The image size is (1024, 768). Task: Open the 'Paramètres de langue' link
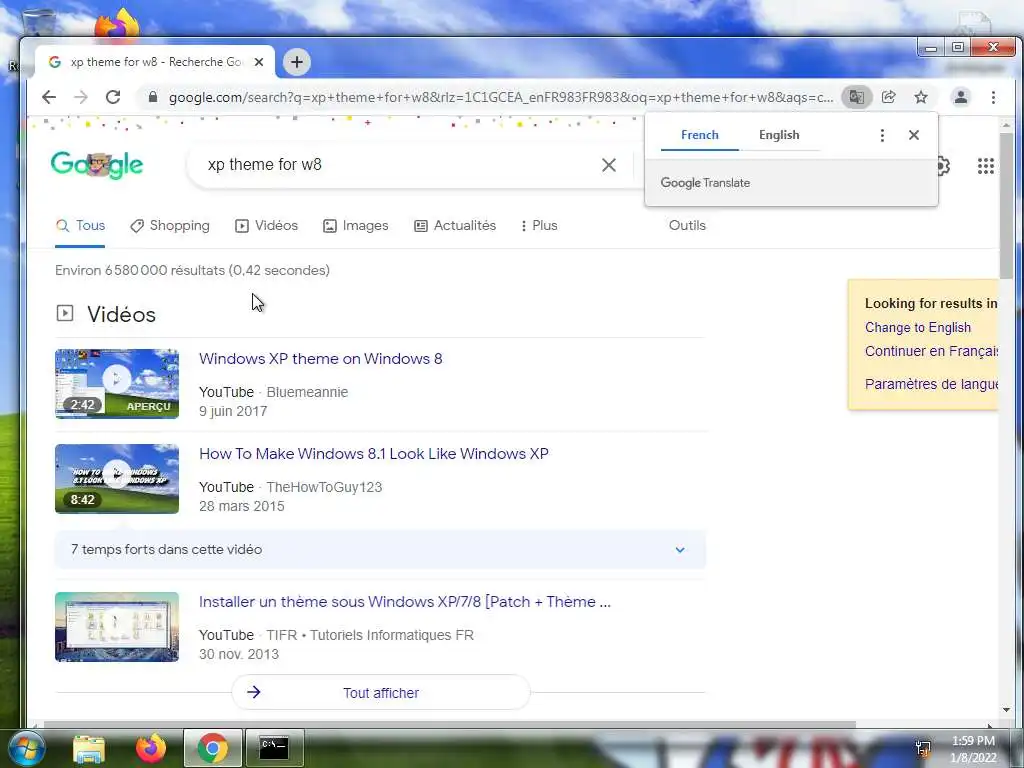point(931,384)
